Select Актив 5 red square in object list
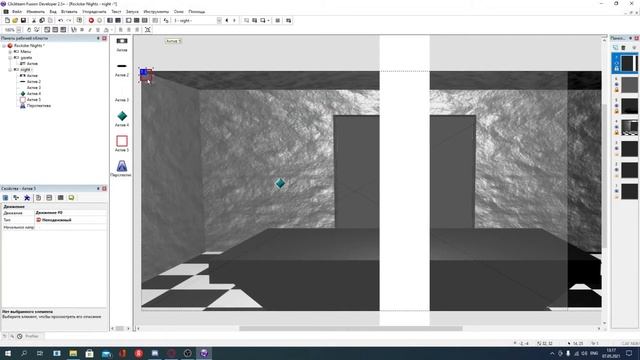Viewport: 640px width, 360px height. 122,141
